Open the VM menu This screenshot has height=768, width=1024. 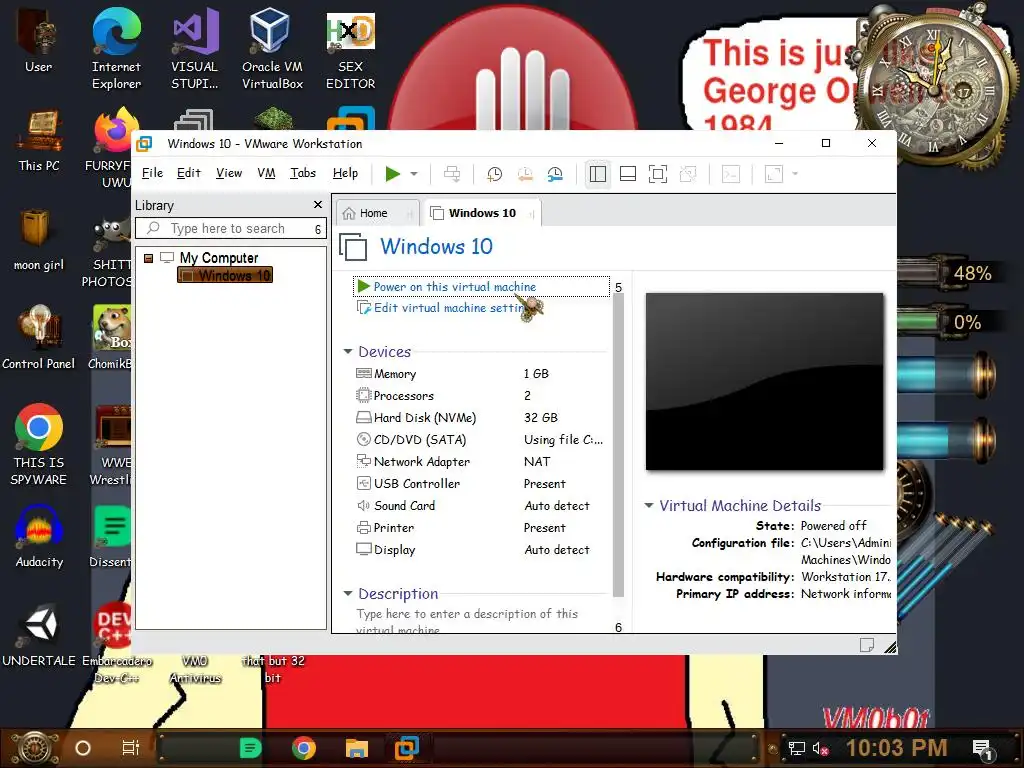point(266,173)
